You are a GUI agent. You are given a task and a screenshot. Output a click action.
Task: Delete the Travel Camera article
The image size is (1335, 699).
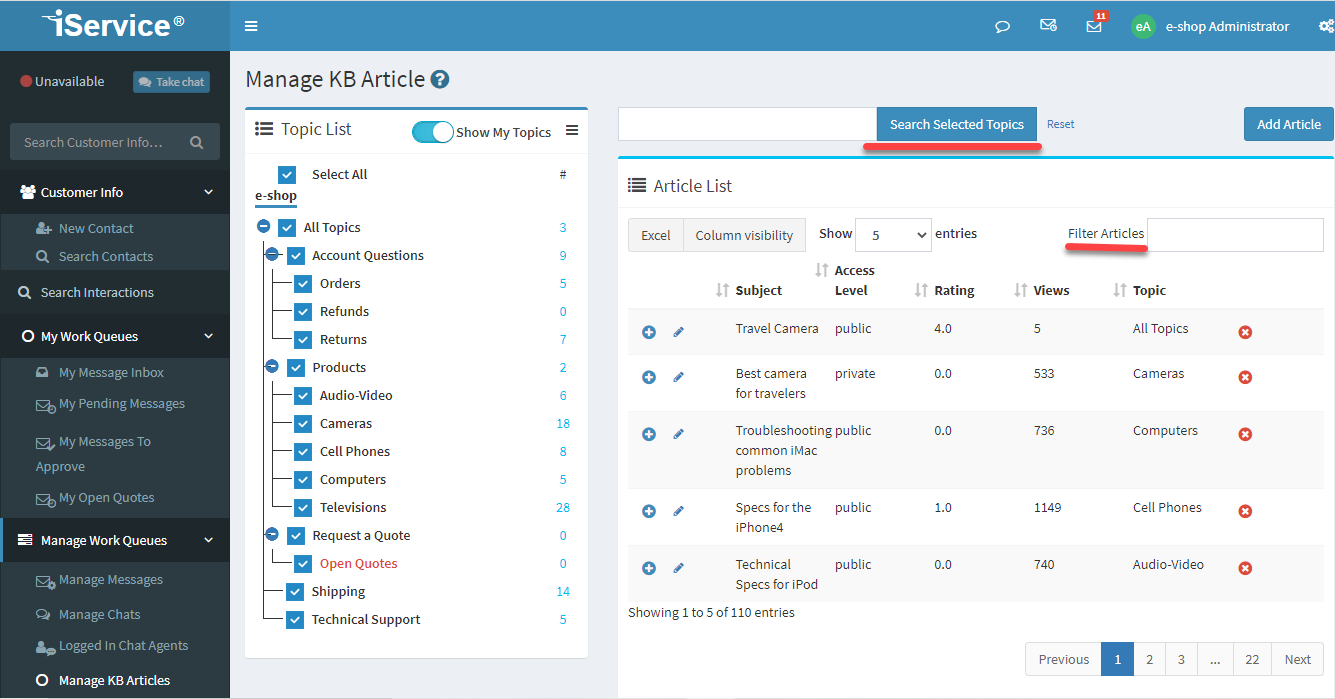(x=1245, y=332)
